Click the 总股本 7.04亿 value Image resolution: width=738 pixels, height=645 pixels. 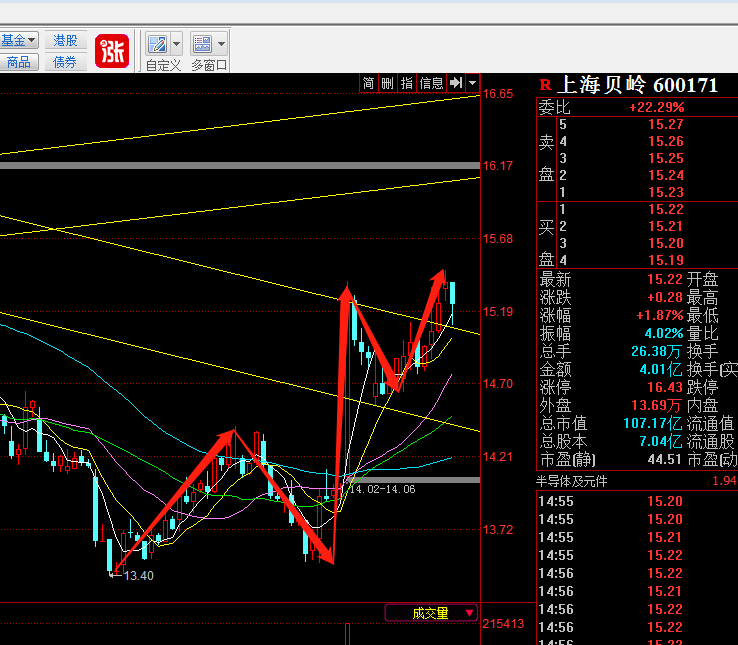tap(661, 441)
